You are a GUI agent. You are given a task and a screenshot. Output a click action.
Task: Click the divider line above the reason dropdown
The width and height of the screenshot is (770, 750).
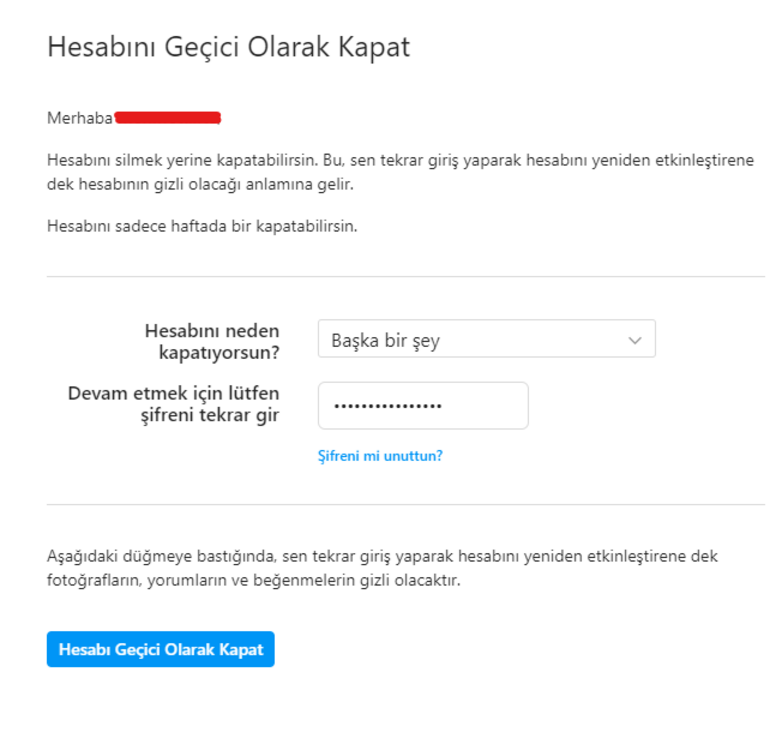(405, 277)
